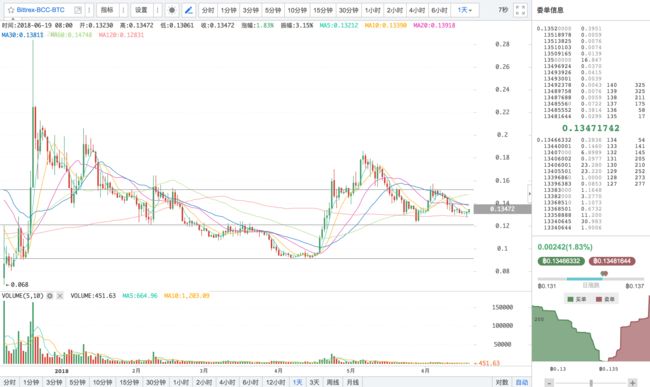
Task: Select 4小时 interval in the top toolbar
Action: (x=417, y=10)
